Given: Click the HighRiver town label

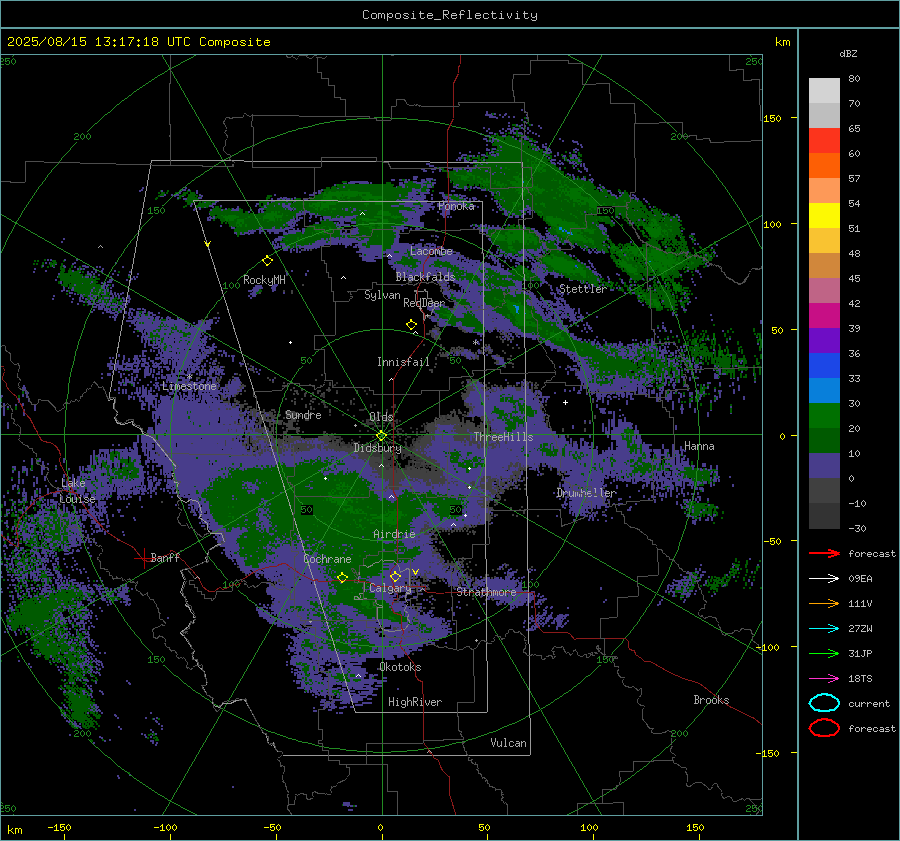Looking at the screenshot, I should point(415,702).
